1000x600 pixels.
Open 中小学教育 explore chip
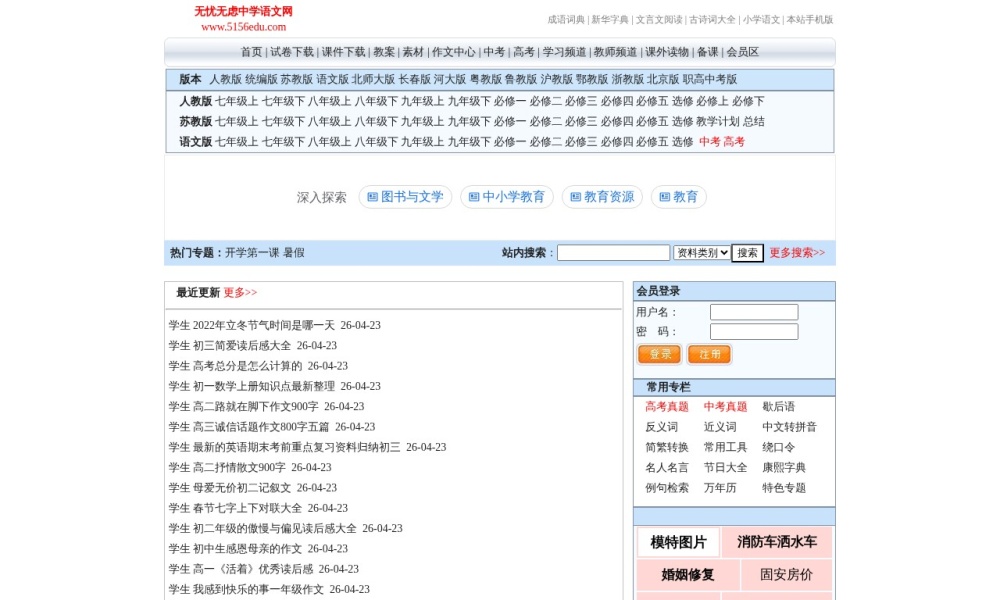pos(506,197)
